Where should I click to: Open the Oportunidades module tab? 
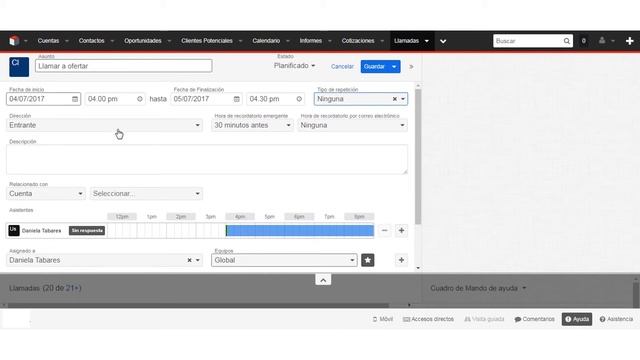[x=143, y=41]
